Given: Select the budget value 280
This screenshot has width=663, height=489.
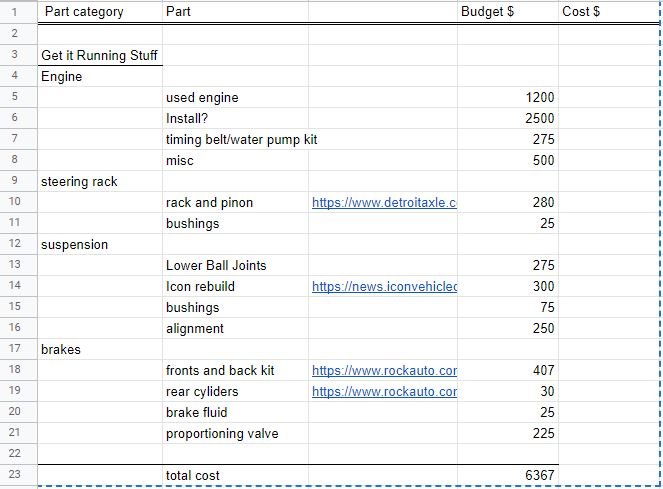Looking at the screenshot, I should click(x=508, y=202).
